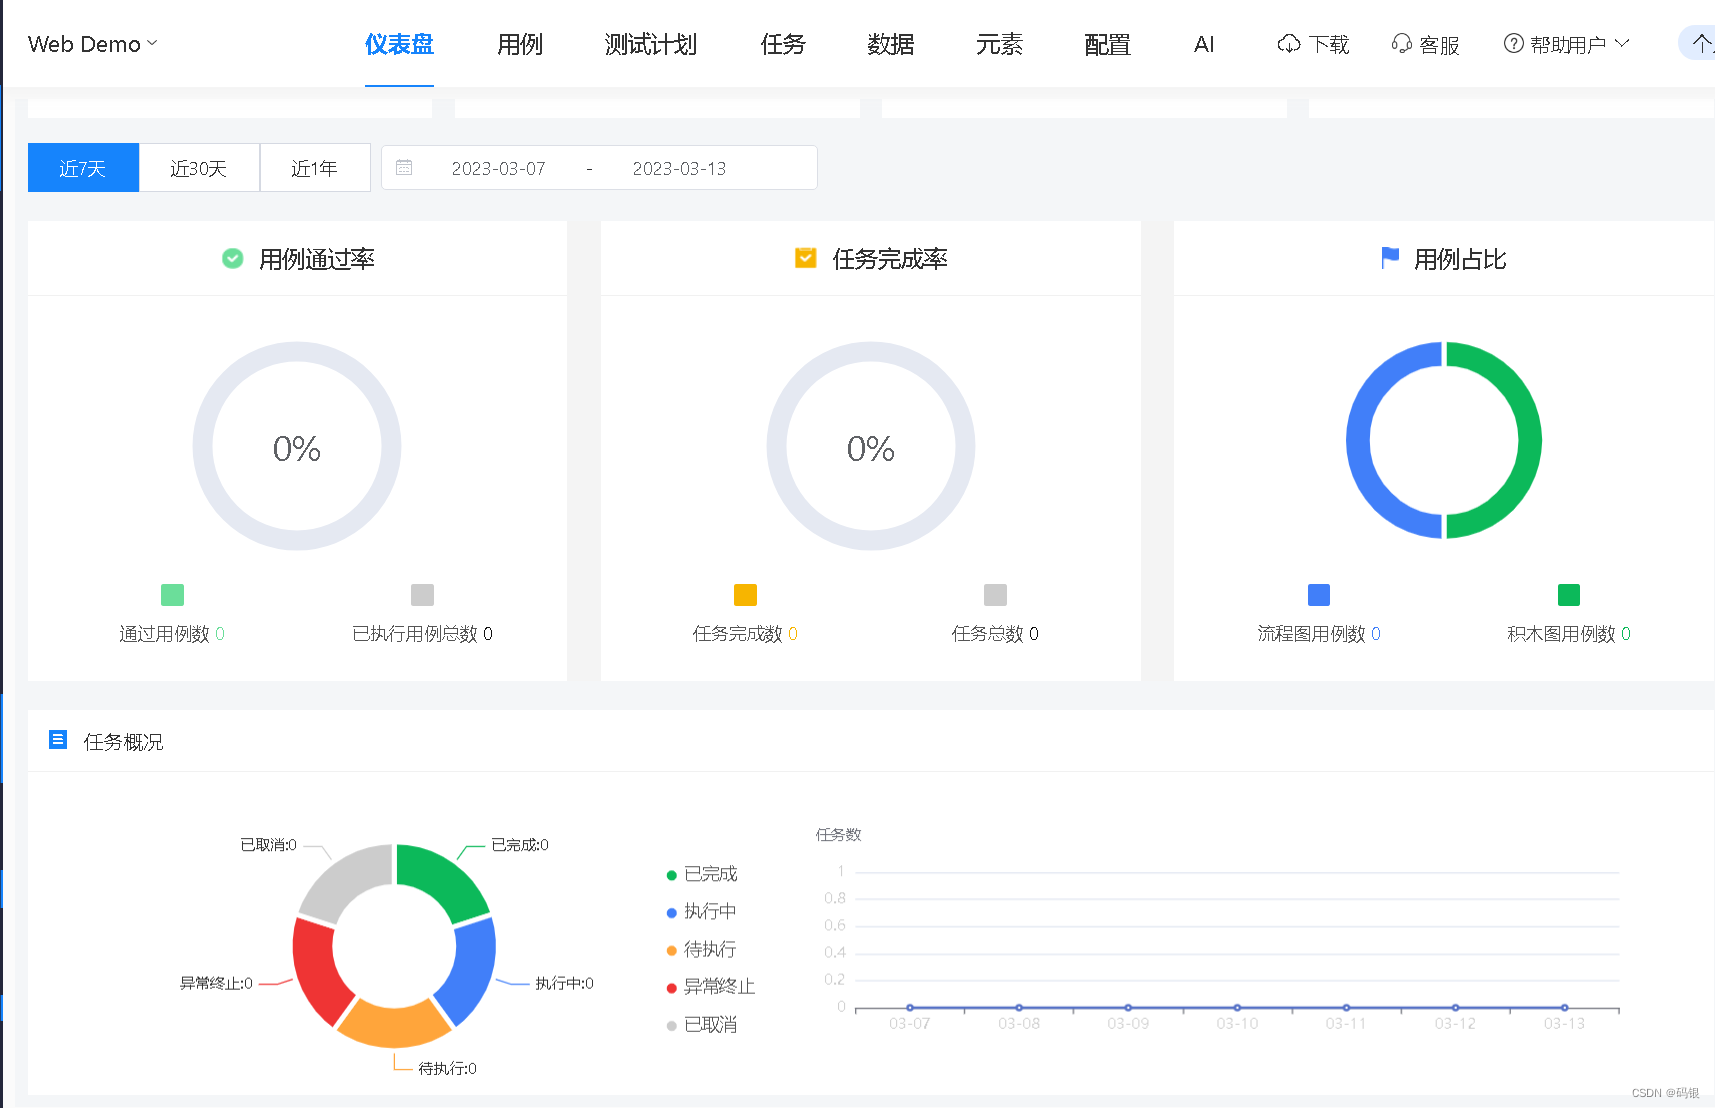Click the start date 2023-03-07 field
The image size is (1715, 1108).
498,168
